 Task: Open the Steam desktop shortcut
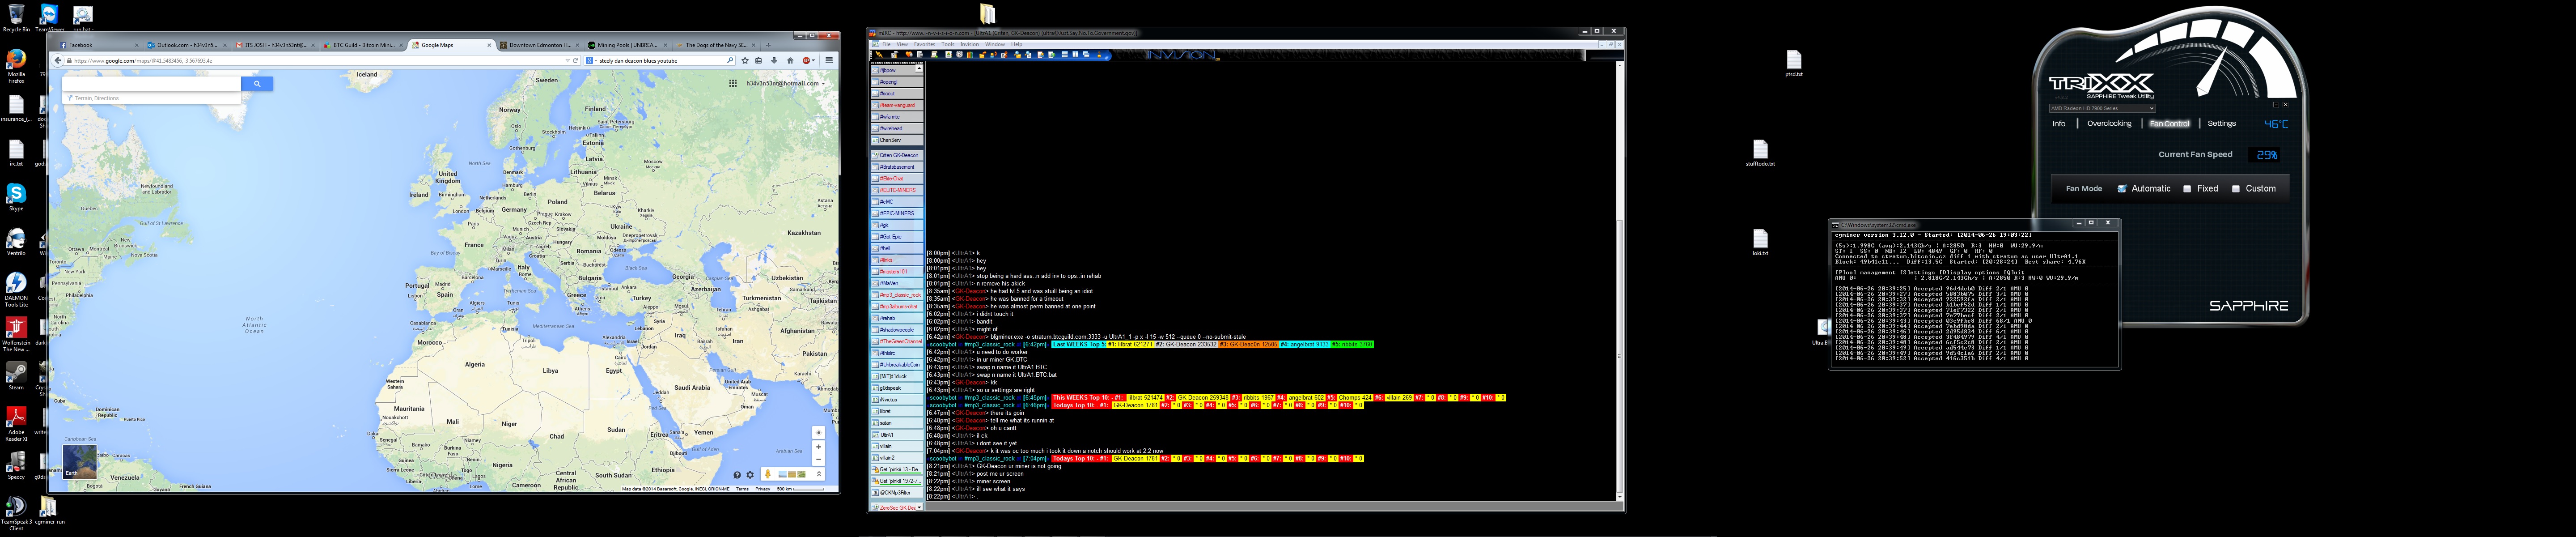click(x=16, y=376)
